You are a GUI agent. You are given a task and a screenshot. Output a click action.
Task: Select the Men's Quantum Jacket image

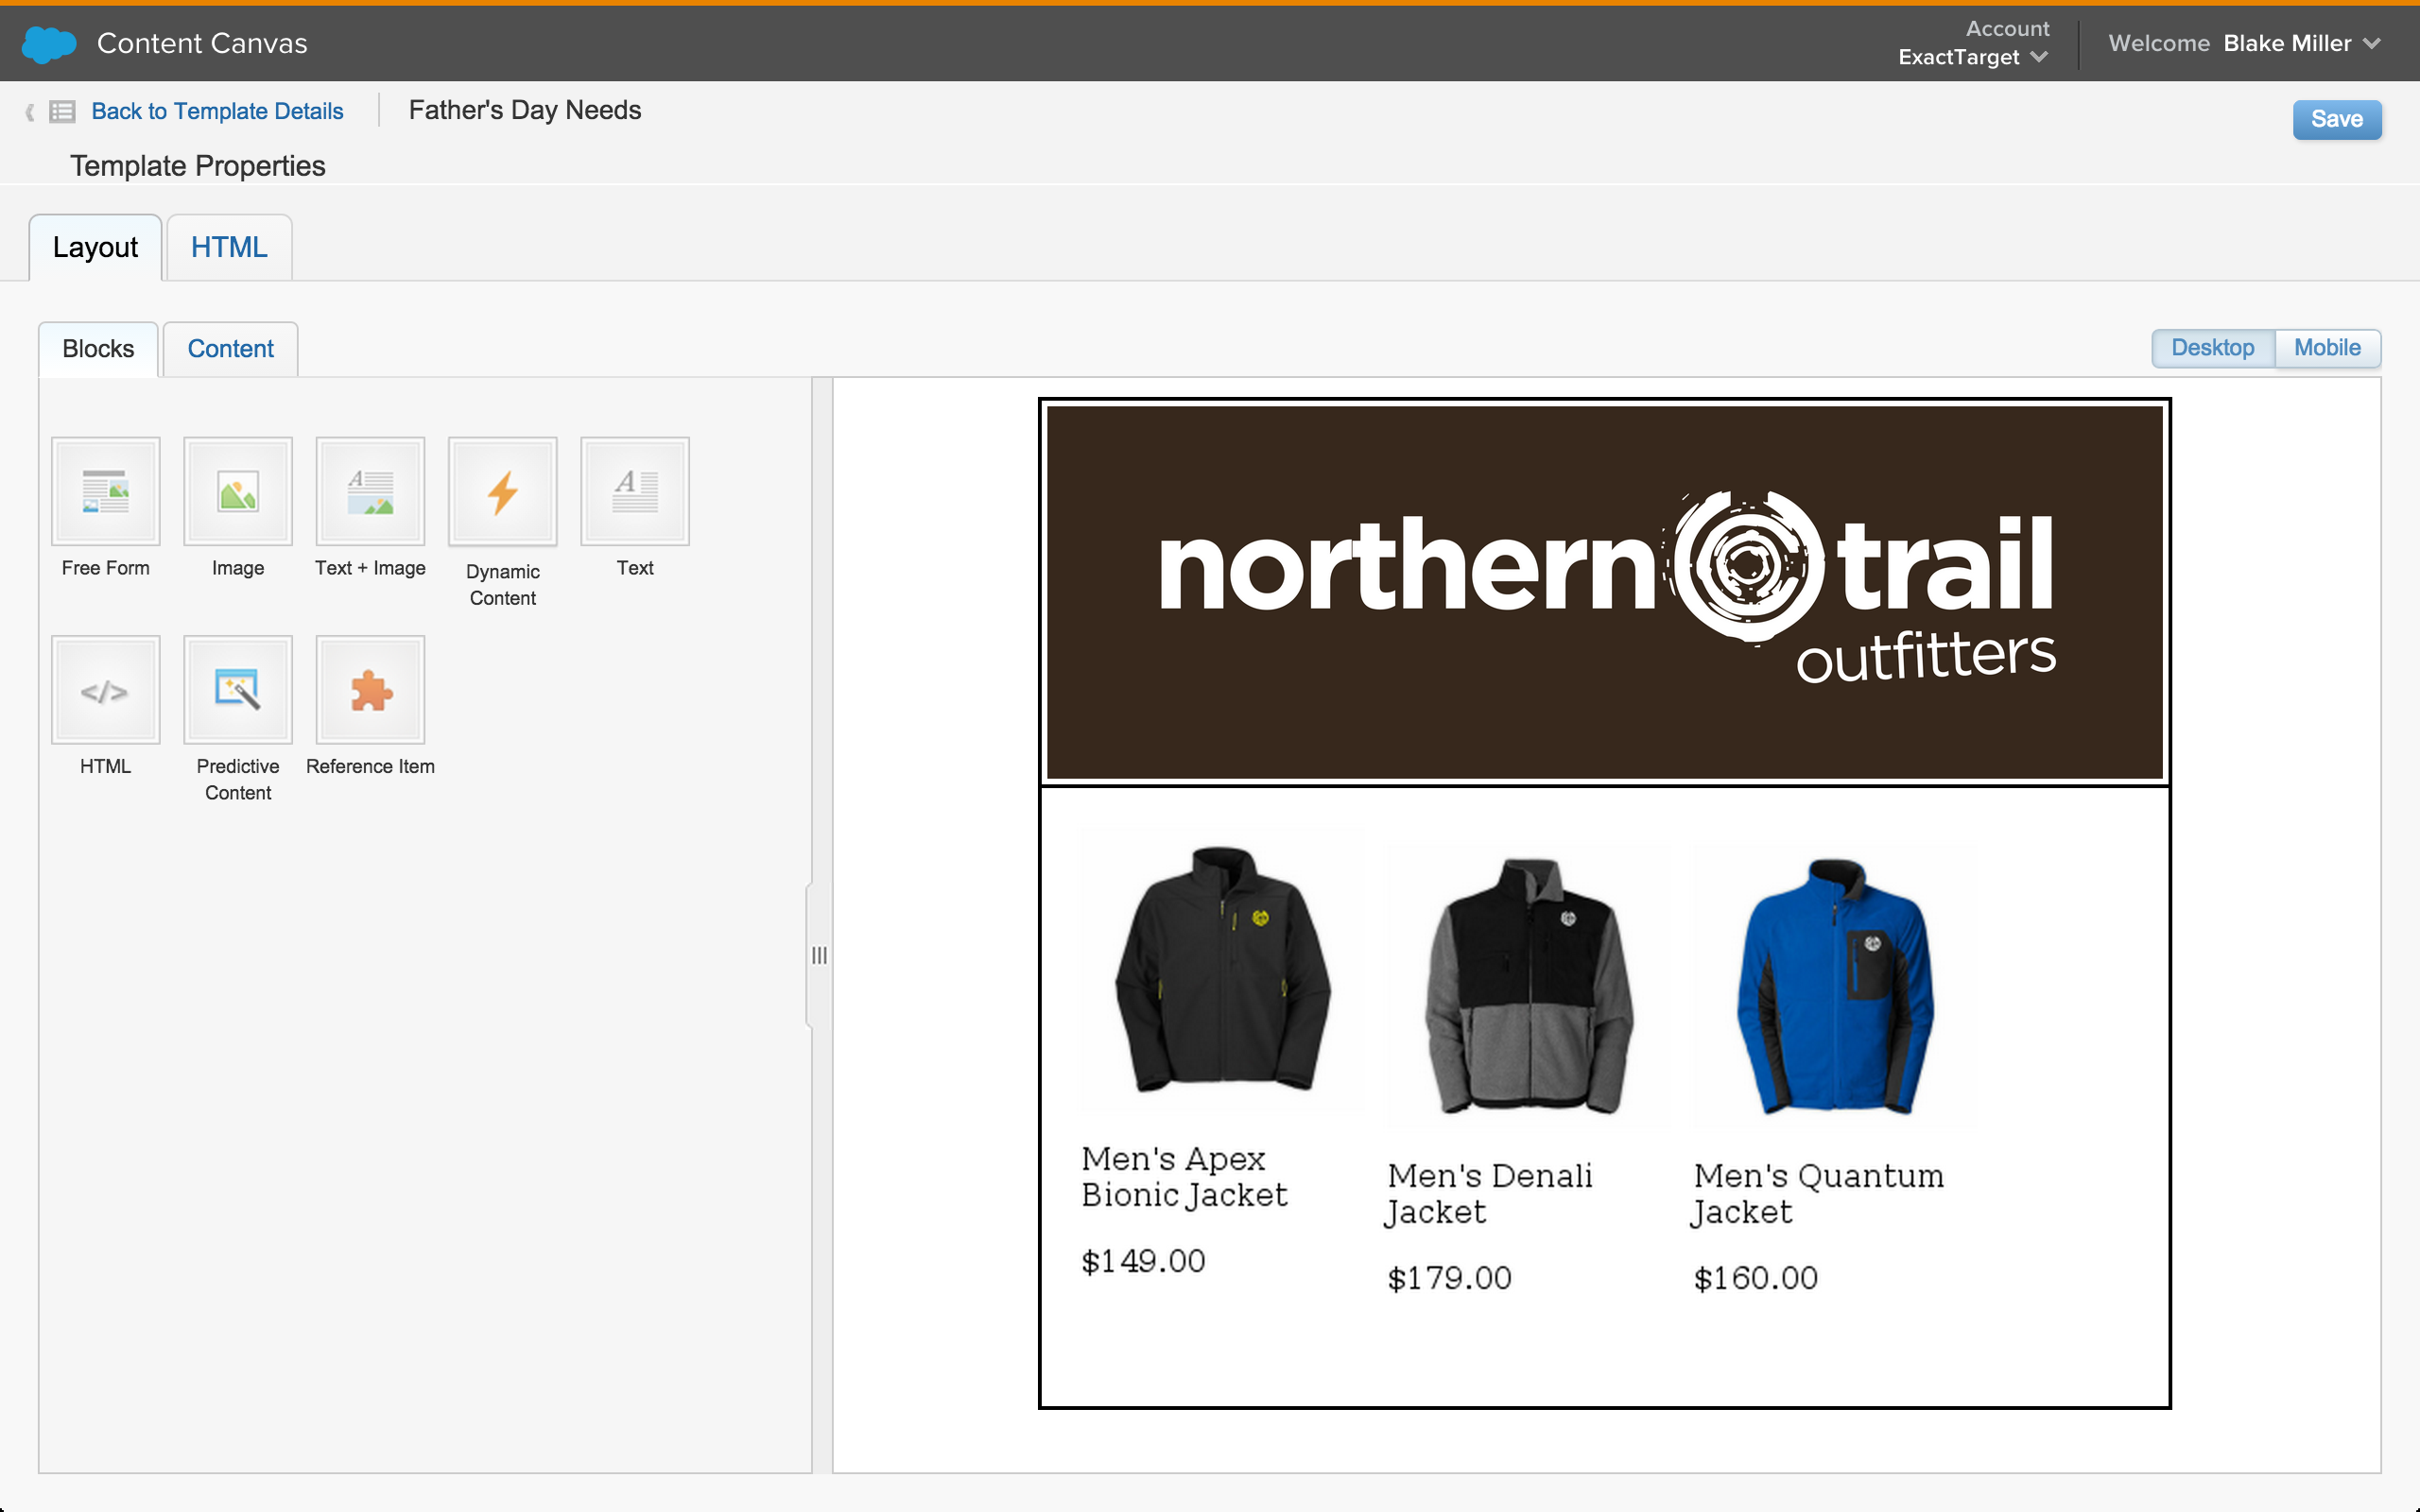pyautogui.click(x=1834, y=986)
